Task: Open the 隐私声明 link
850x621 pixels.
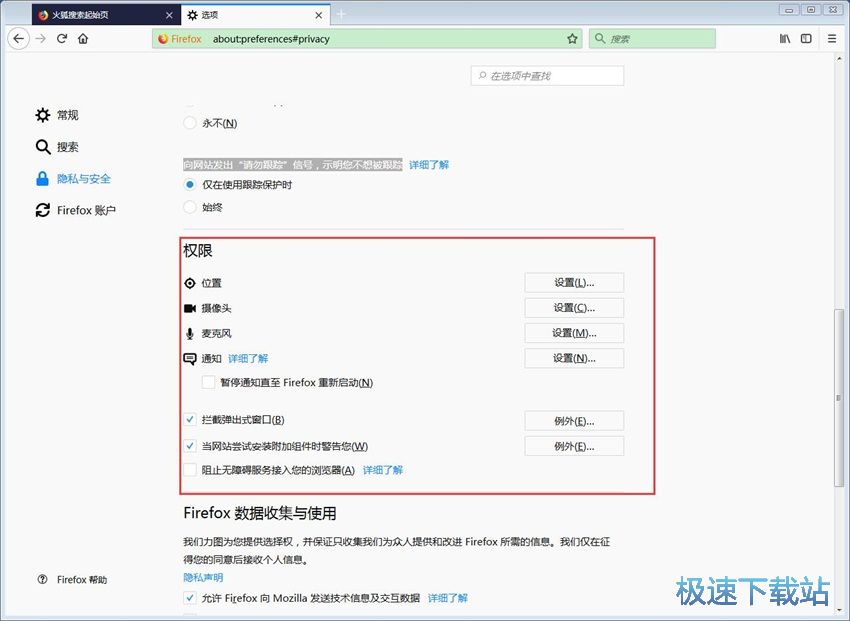Action: (x=203, y=578)
